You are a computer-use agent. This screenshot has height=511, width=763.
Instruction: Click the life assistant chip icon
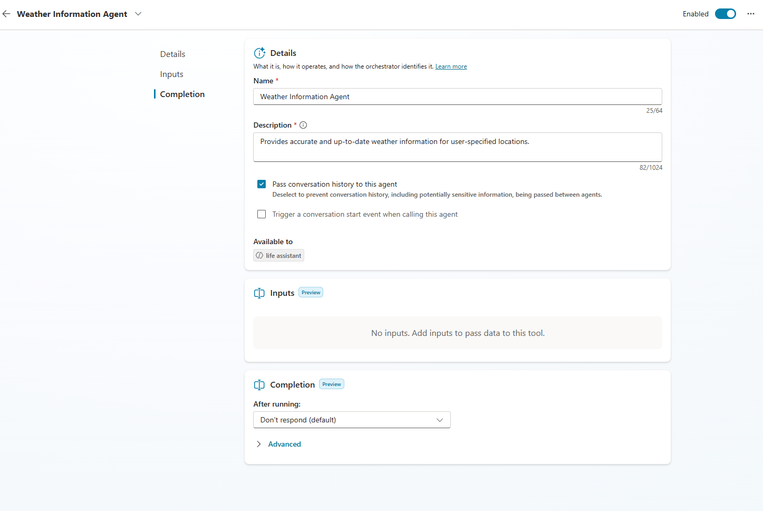coord(259,256)
